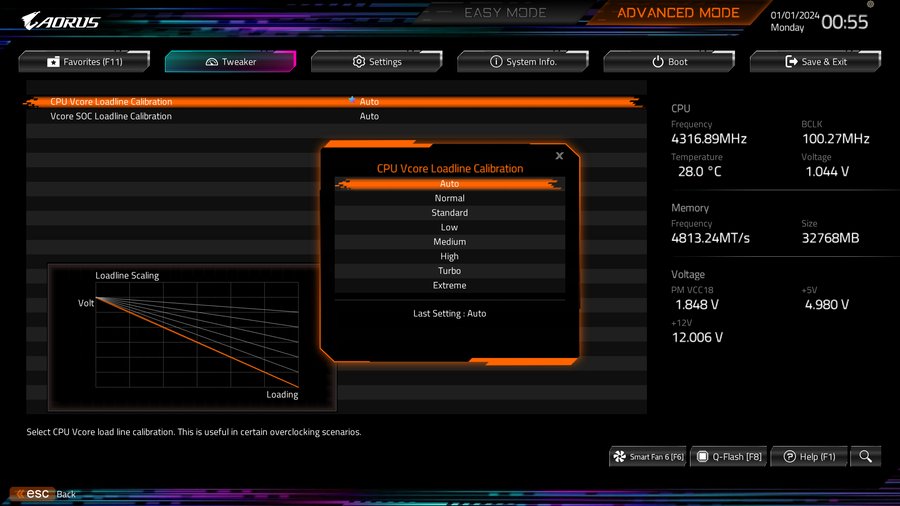
Task: Switch to Easy Mode
Action: 505,13
